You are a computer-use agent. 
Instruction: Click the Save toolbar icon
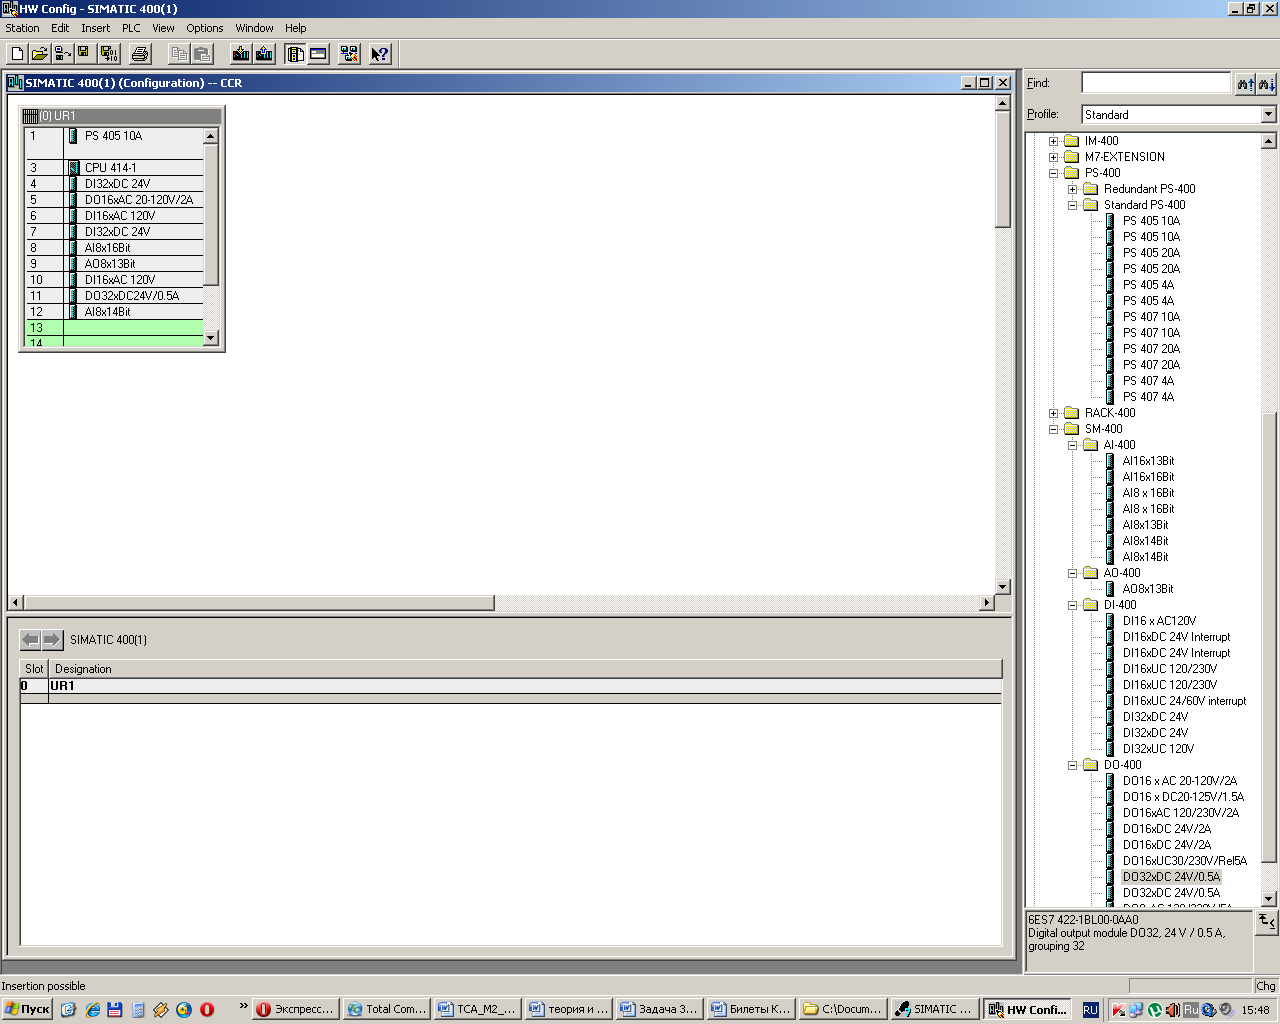(86, 54)
